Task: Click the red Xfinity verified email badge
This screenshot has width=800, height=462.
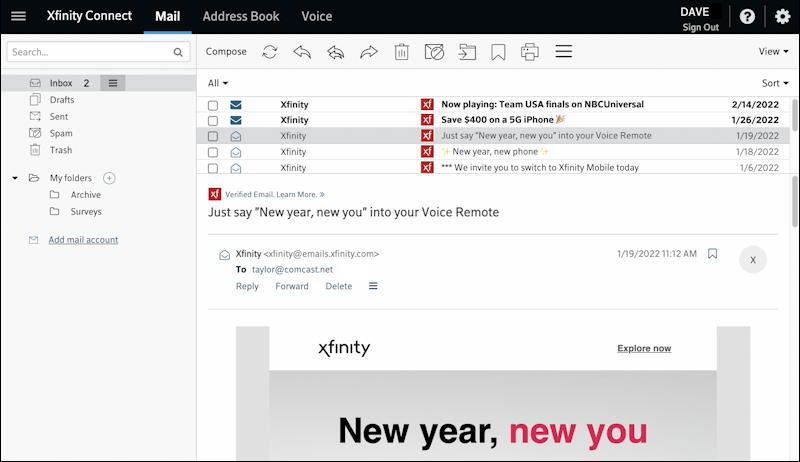Action: coord(215,194)
